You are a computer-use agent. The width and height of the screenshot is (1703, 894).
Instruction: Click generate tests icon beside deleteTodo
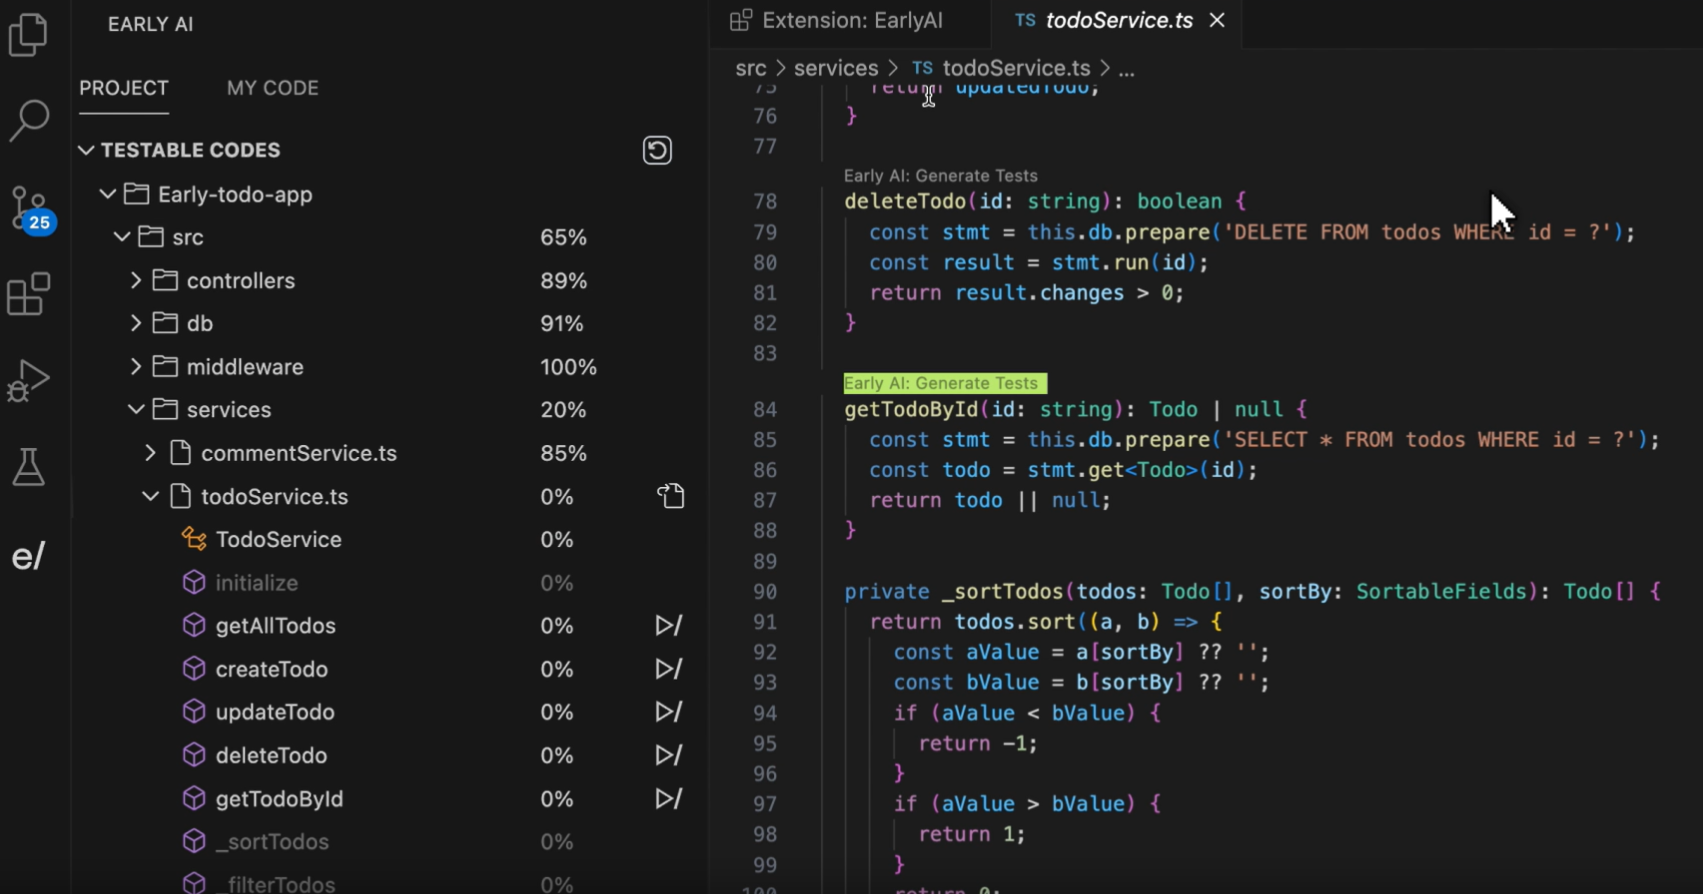pos(668,755)
